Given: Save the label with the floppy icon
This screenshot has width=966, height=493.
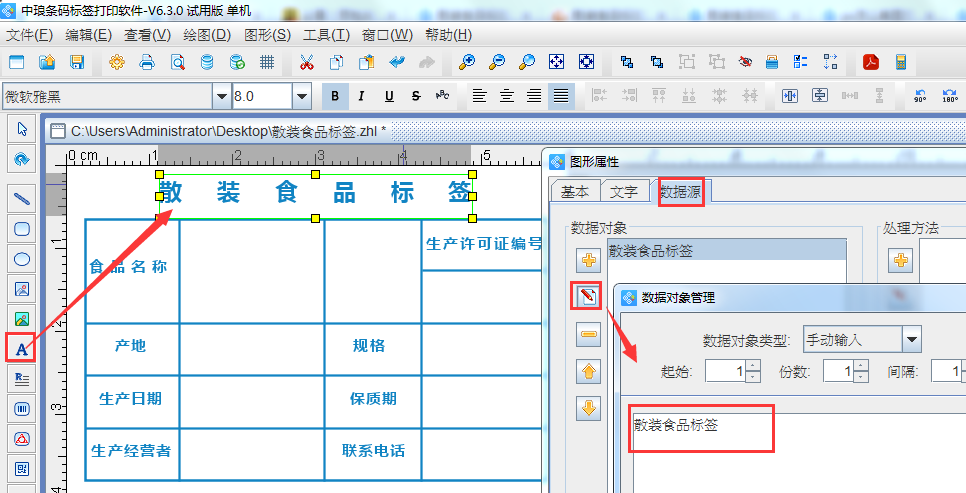Looking at the screenshot, I should click(76, 62).
